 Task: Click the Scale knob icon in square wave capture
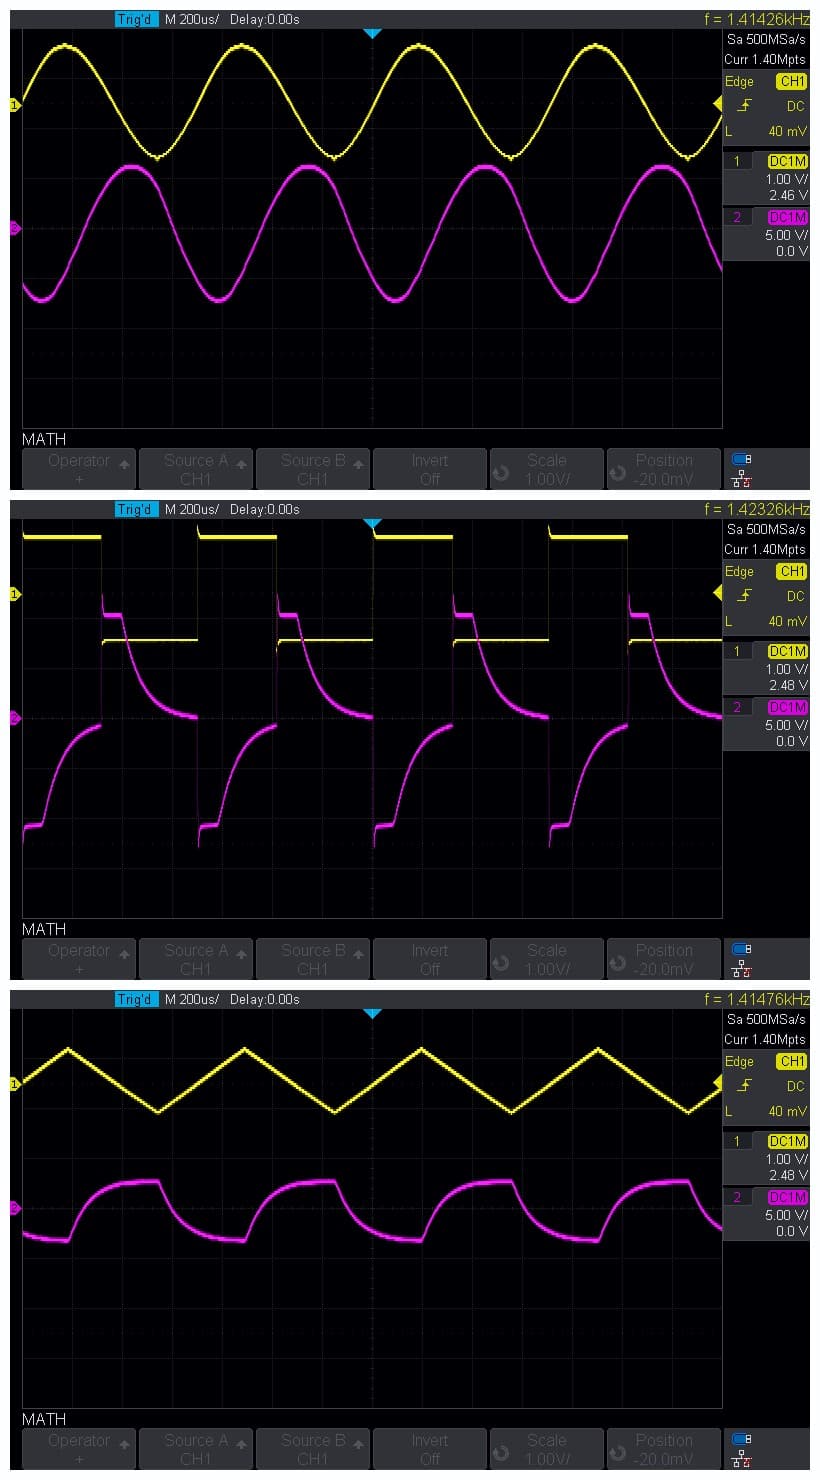(x=500, y=960)
